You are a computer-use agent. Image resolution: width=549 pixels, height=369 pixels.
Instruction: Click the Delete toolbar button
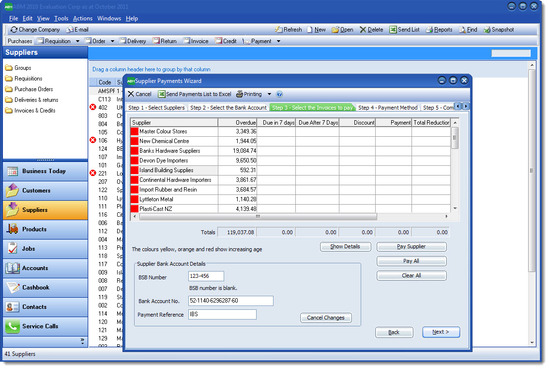click(371, 30)
